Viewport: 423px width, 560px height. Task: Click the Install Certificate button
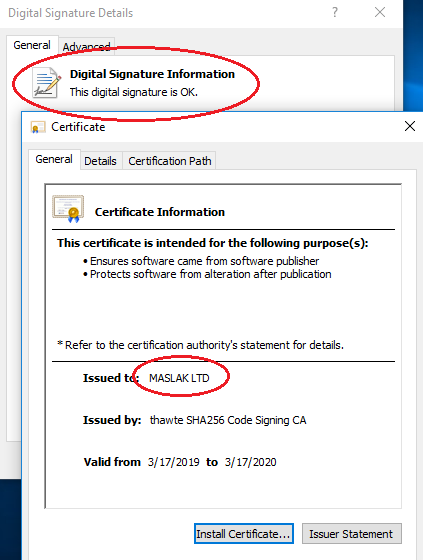tap(244, 534)
